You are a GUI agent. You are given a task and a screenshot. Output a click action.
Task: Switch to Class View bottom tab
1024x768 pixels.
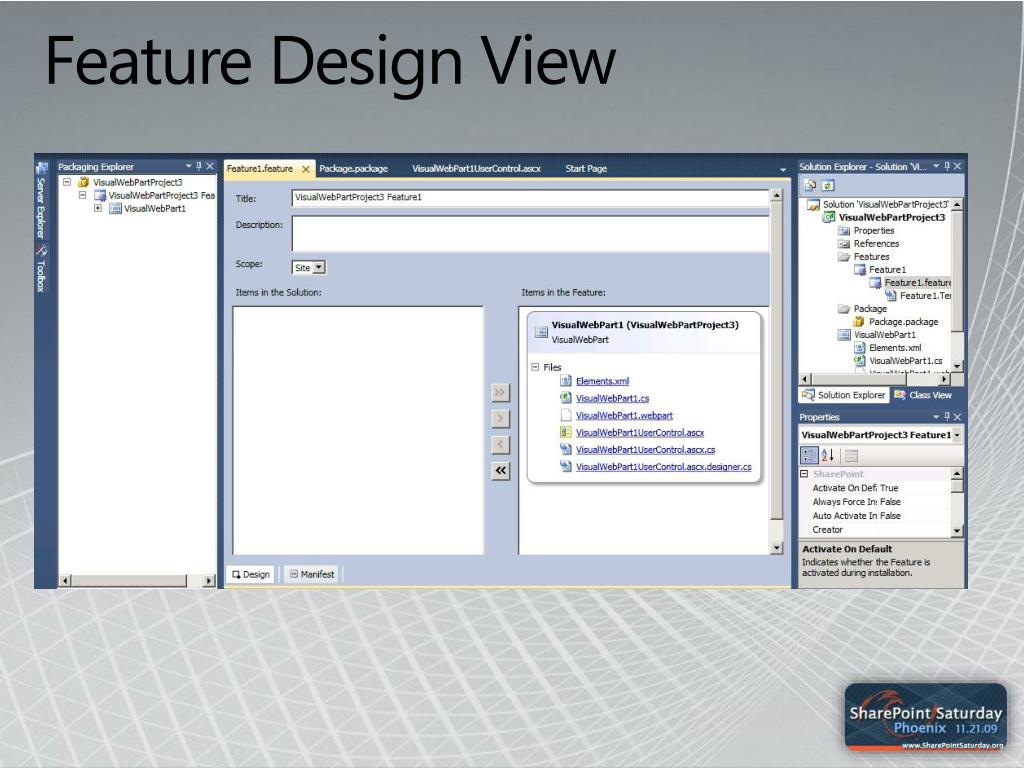click(923, 395)
